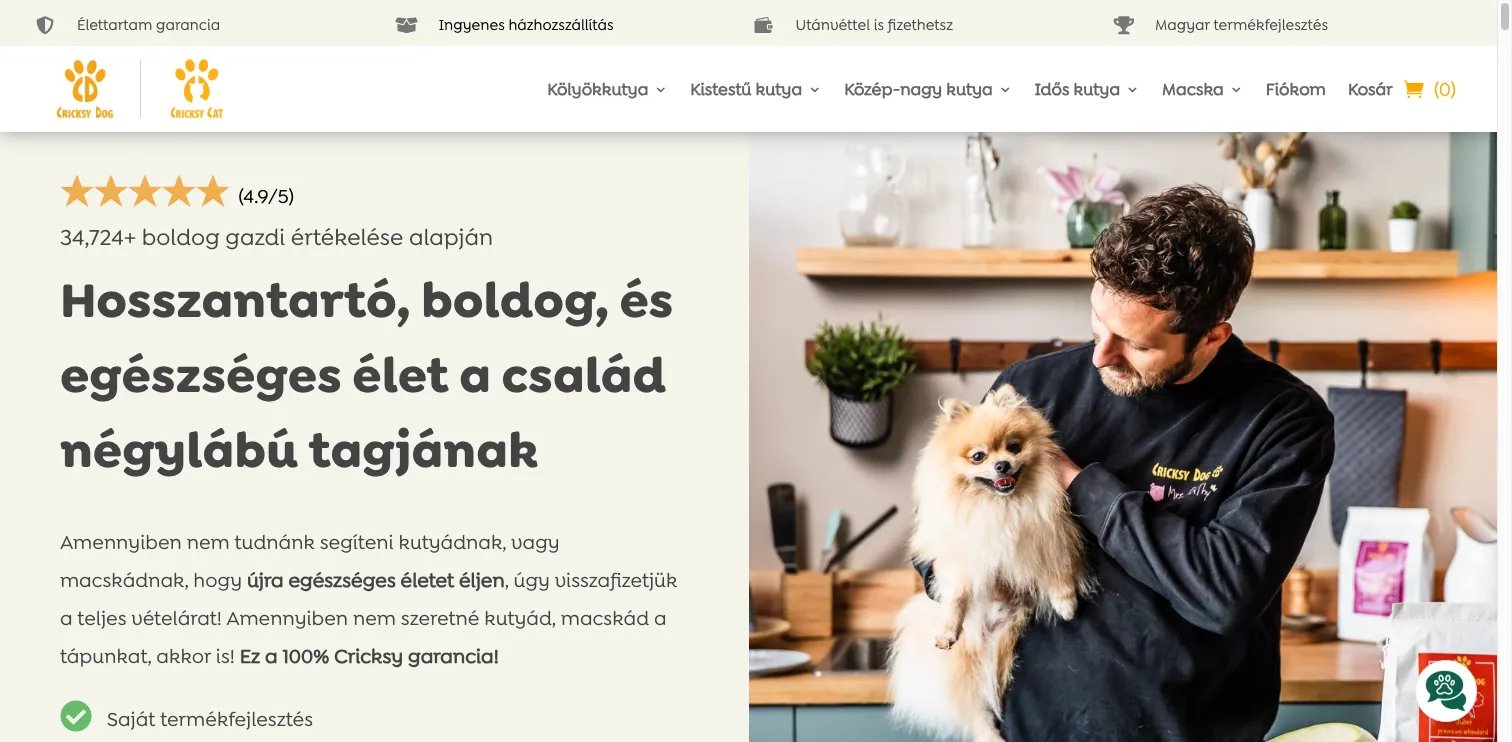Open the shopping cart icon
Image resolution: width=1512 pixels, height=742 pixels.
coord(1413,89)
